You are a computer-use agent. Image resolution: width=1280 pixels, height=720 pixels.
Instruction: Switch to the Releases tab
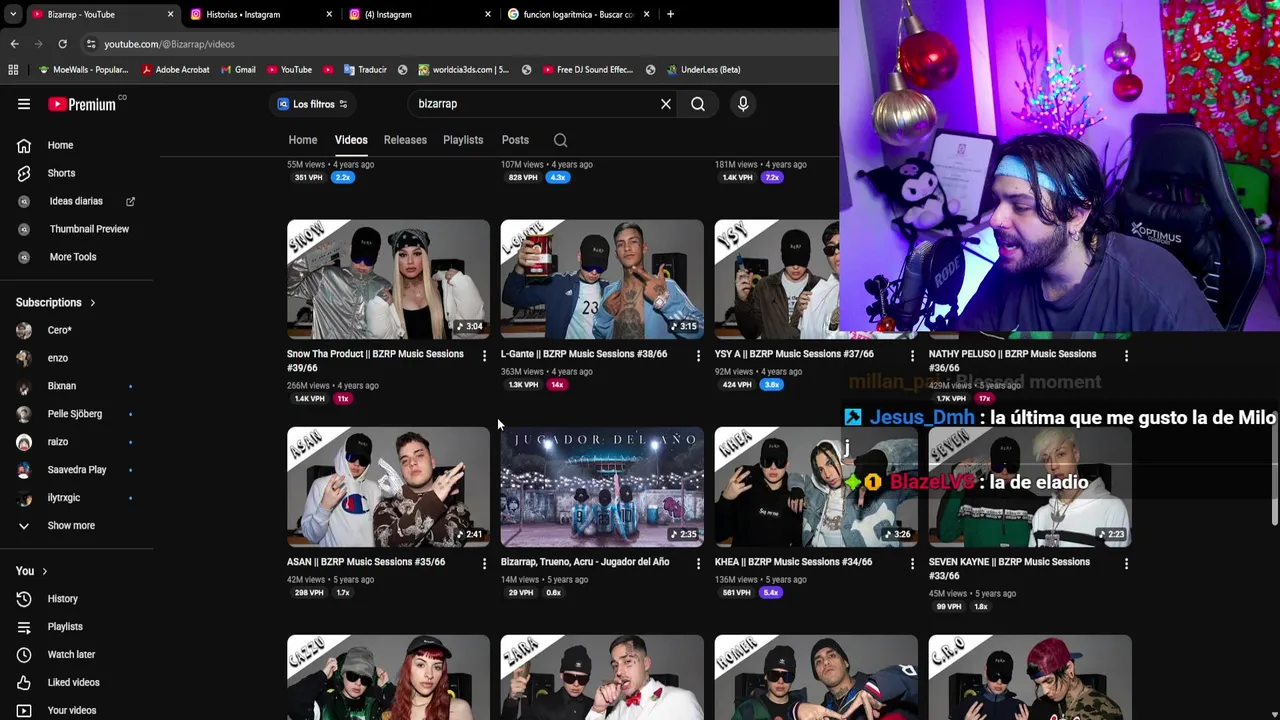[x=405, y=140]
